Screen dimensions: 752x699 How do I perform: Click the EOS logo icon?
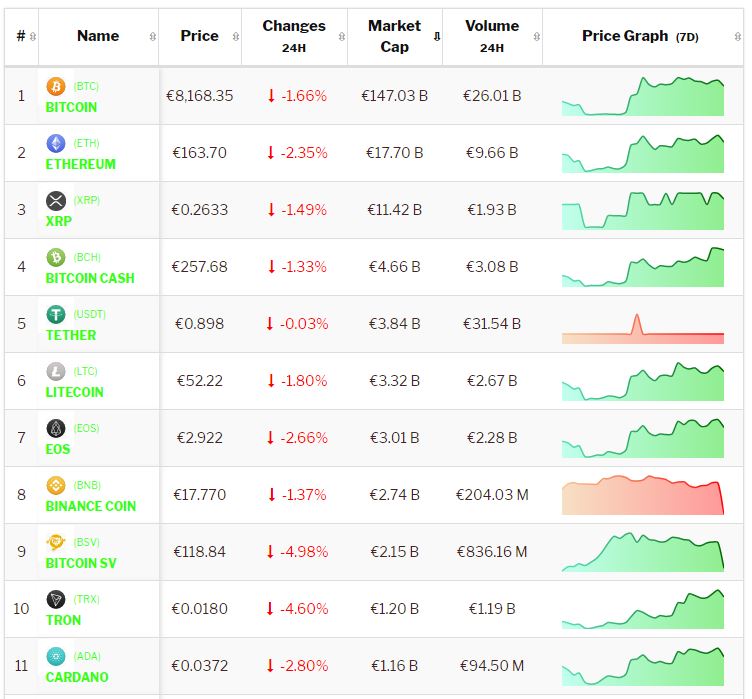56,429
